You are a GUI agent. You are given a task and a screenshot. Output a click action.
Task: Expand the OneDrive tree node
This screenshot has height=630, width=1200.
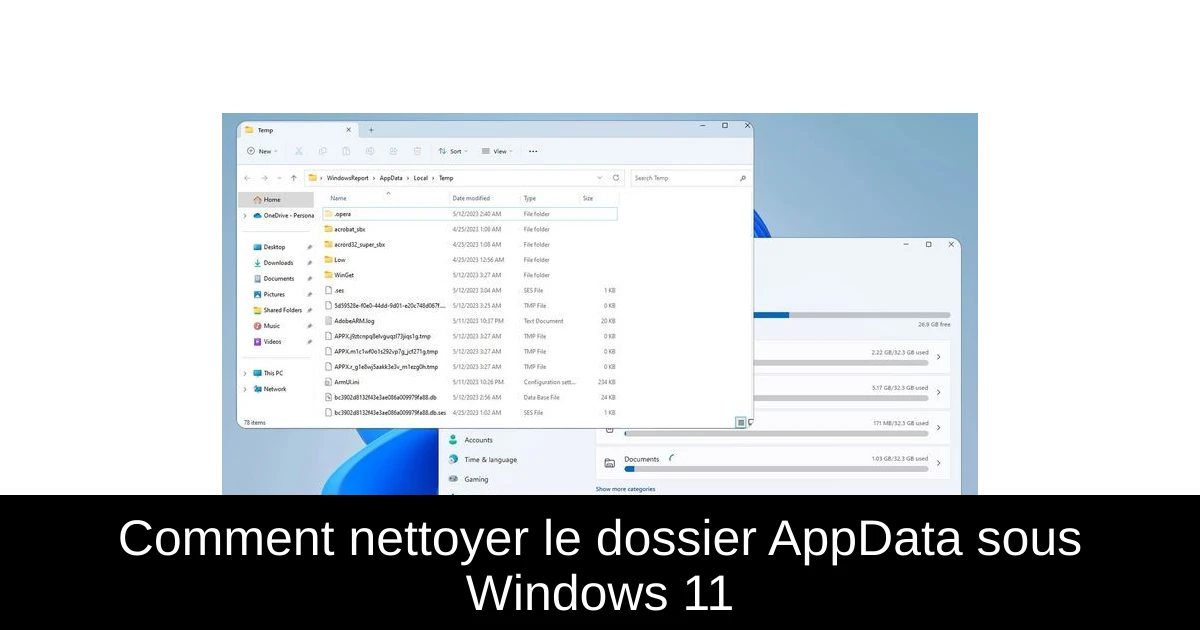coord(245,215)
